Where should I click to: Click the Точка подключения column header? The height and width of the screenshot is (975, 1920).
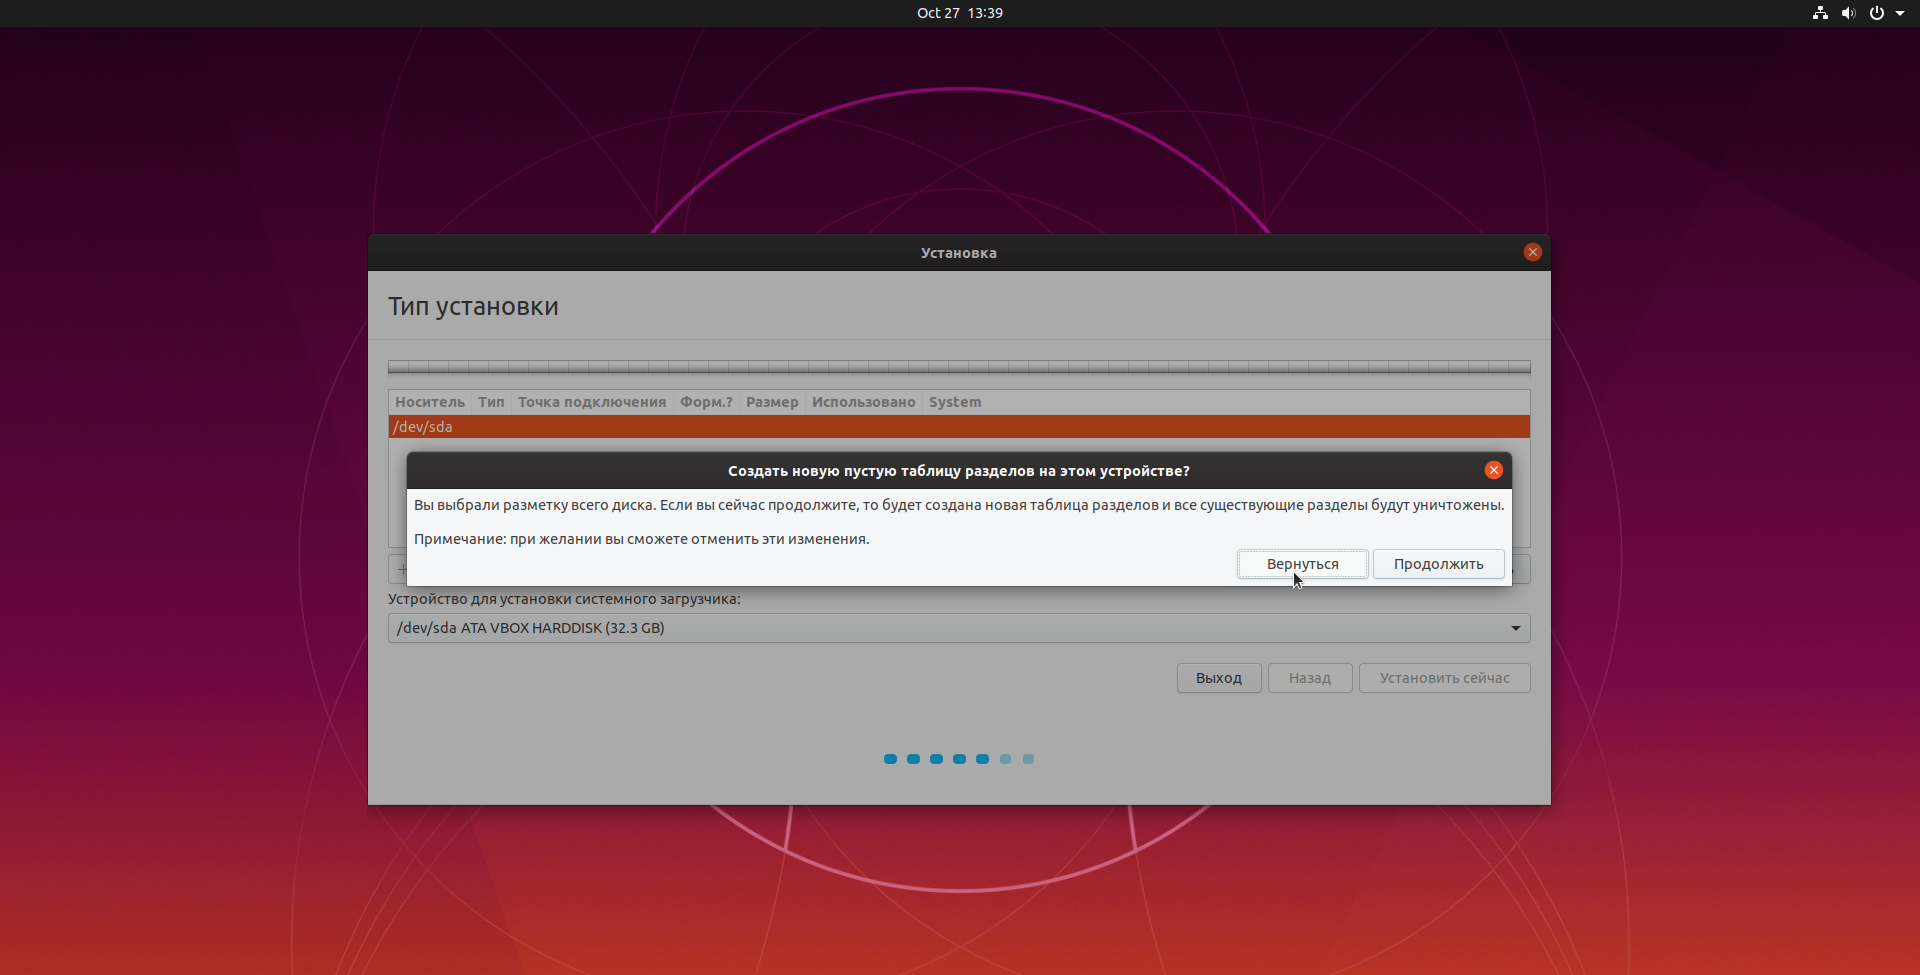click(592, 402)
